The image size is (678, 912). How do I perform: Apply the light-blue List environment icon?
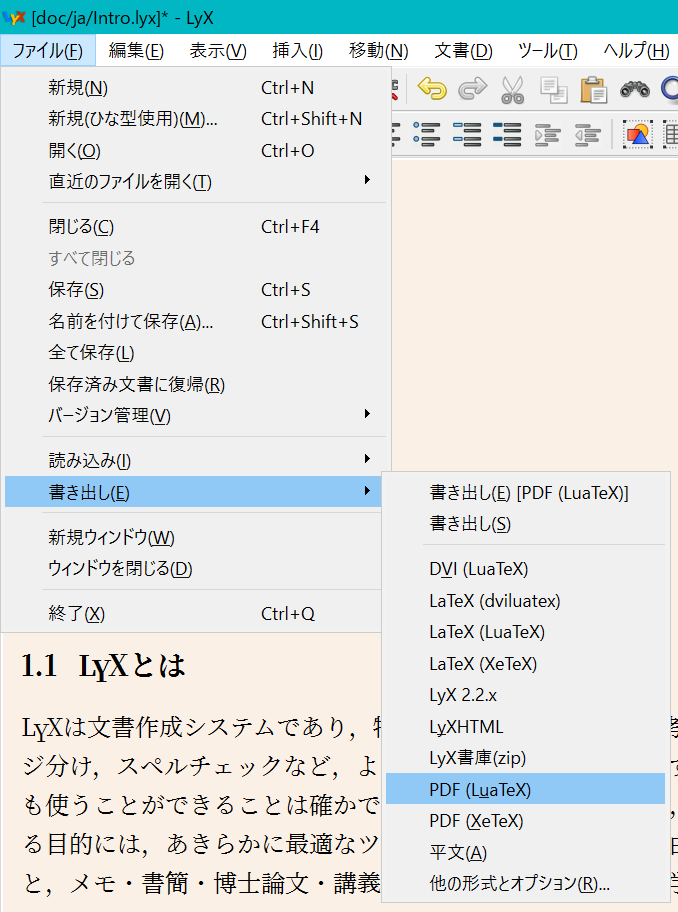[467, 134]
